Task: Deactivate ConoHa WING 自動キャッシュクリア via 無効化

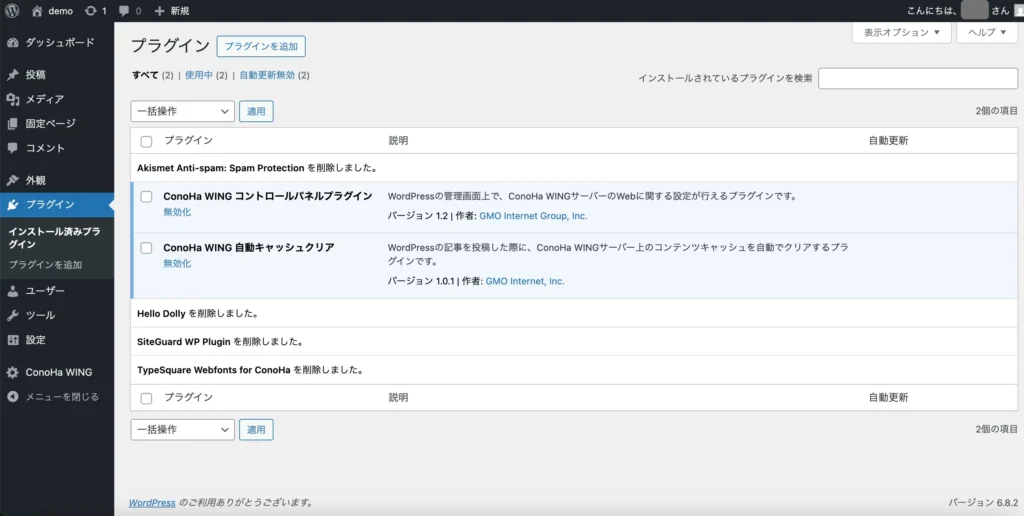Action: coord(177,263)
